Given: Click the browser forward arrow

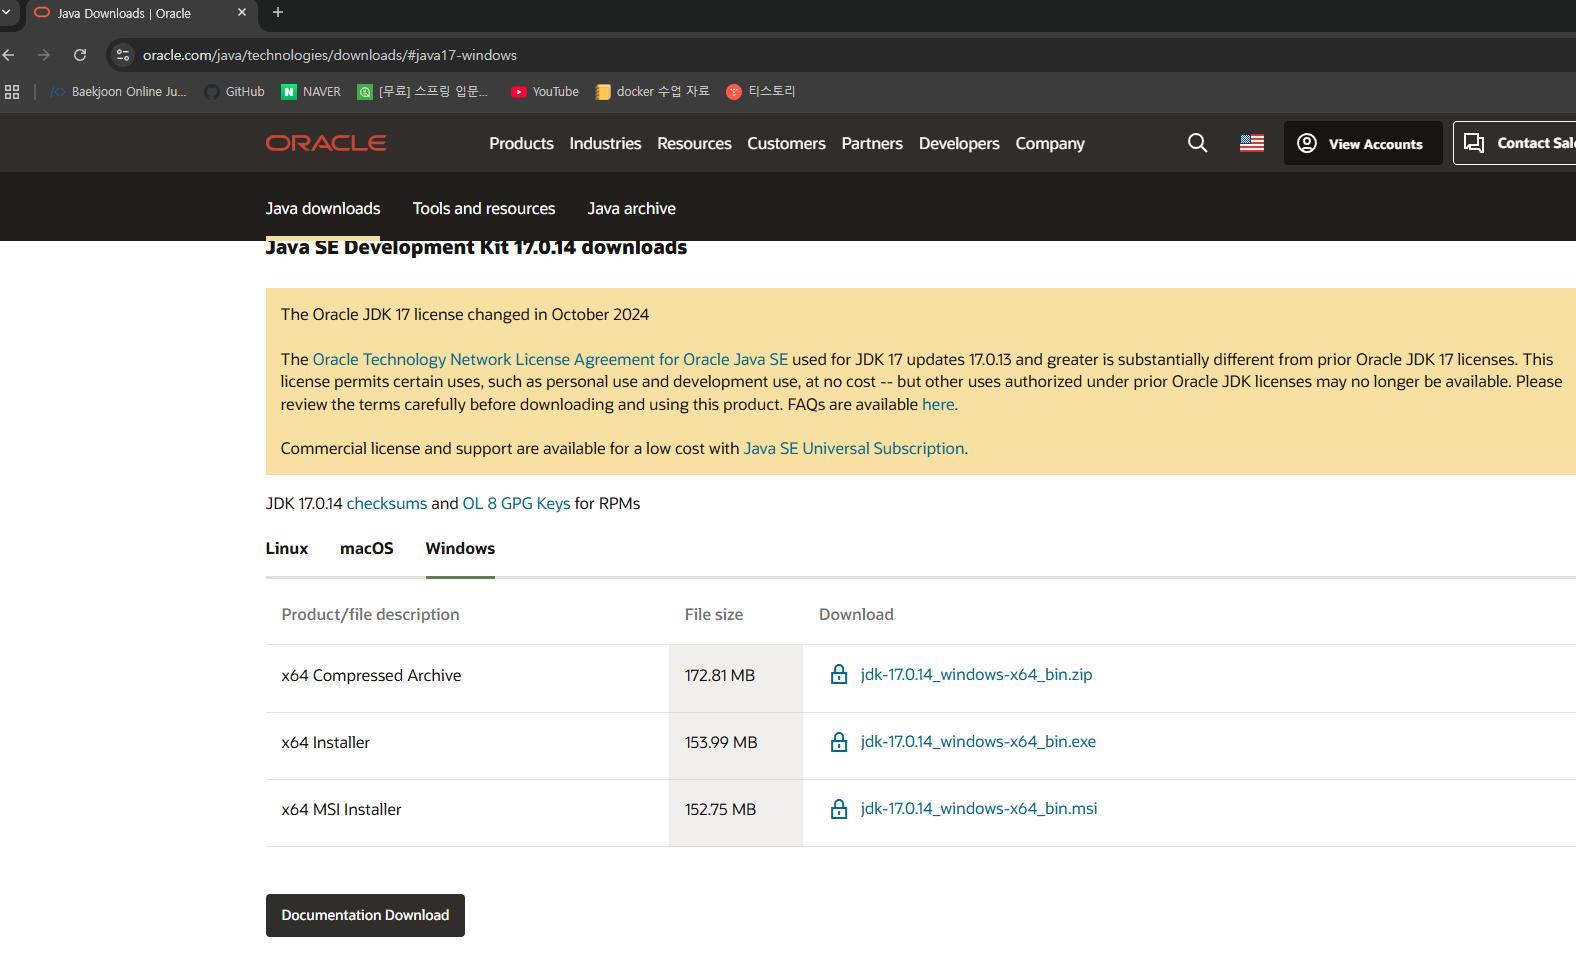Looking at the screenshot, I should [44, 55].
